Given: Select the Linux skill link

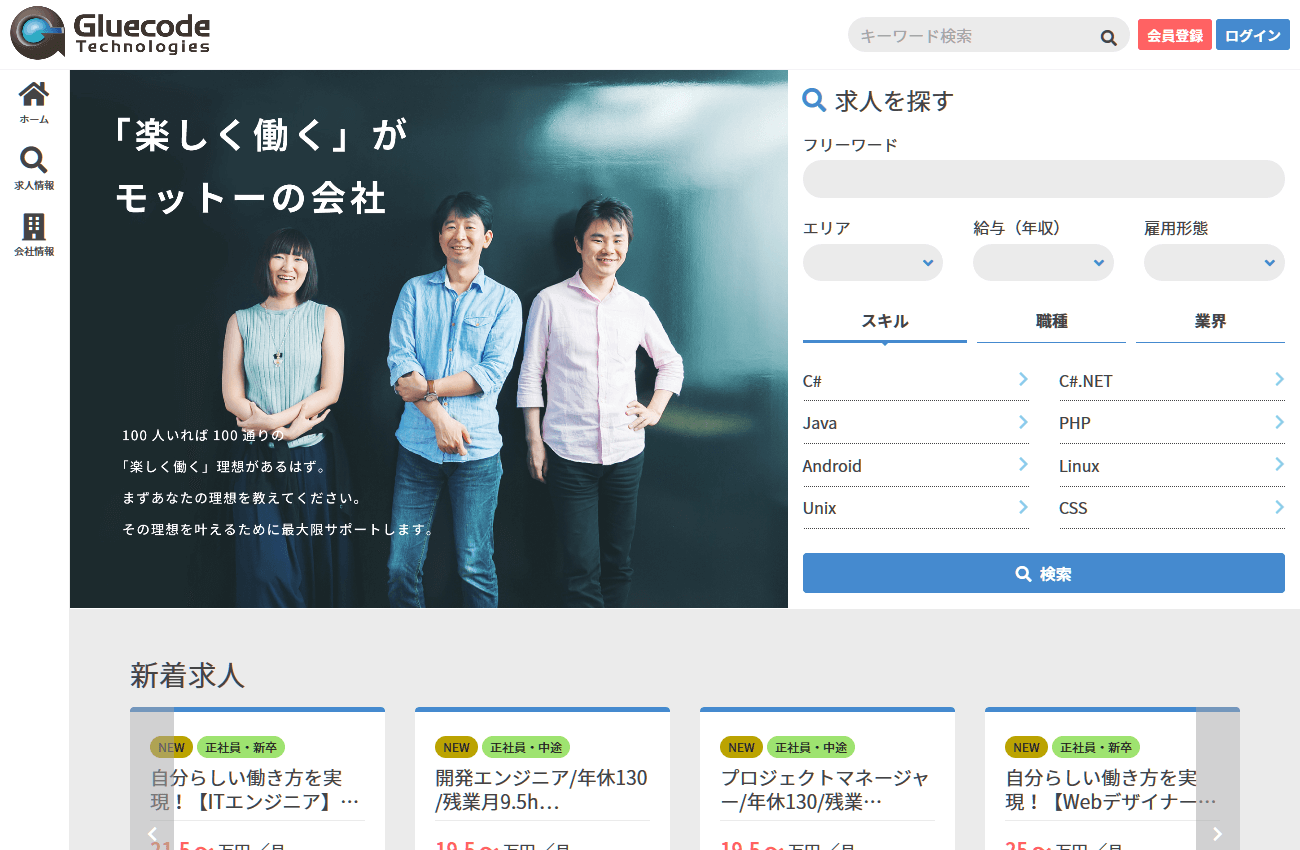Looking at the screenshot, I should coord(1172,466).
